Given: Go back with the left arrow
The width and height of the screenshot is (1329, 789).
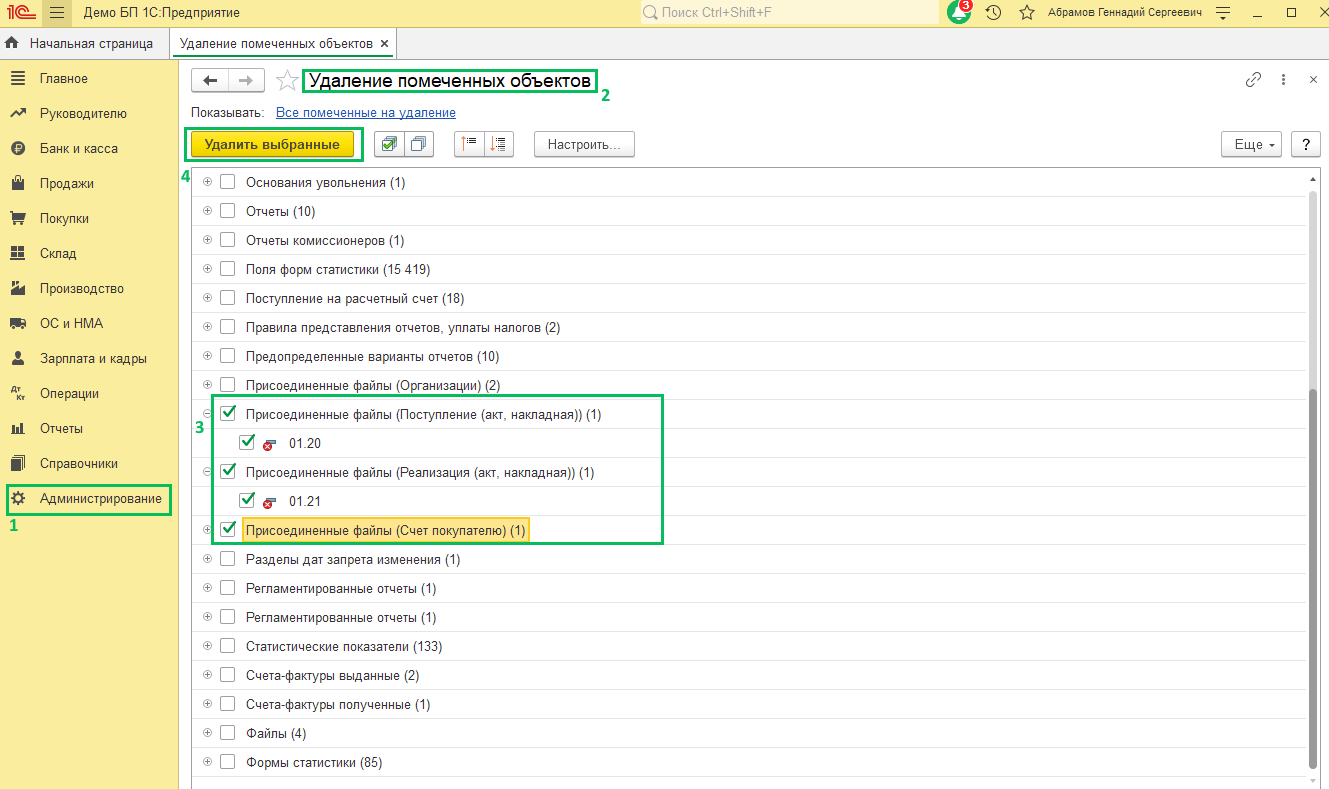Looking at the screenshot, I should pyautogui.click(x=210, y=81).
